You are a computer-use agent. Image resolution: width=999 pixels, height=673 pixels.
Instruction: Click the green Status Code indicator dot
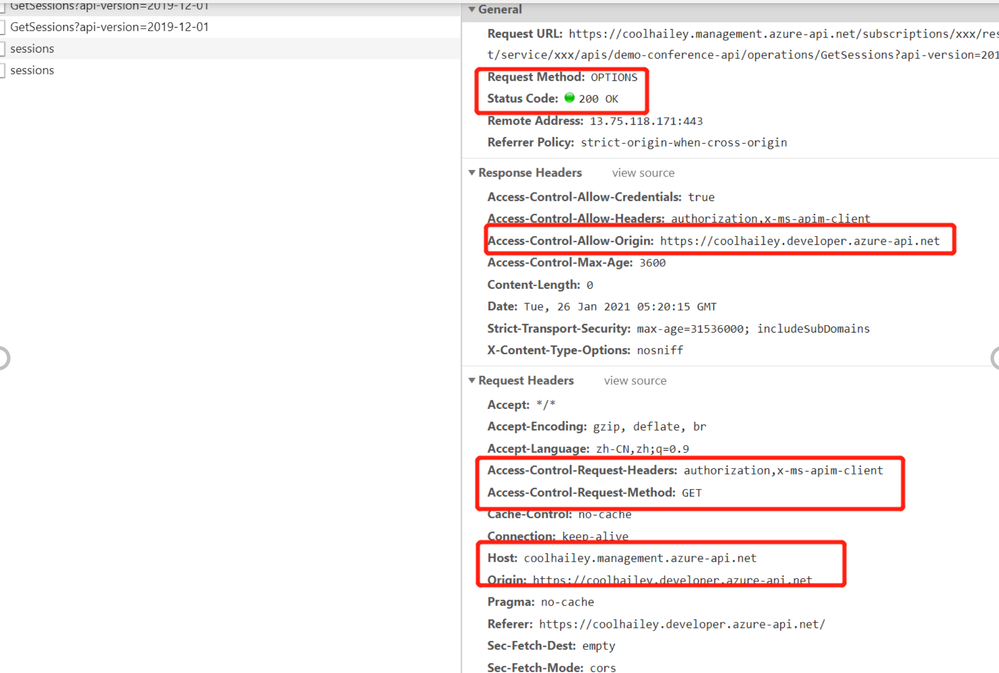click(x=570, y=98)
